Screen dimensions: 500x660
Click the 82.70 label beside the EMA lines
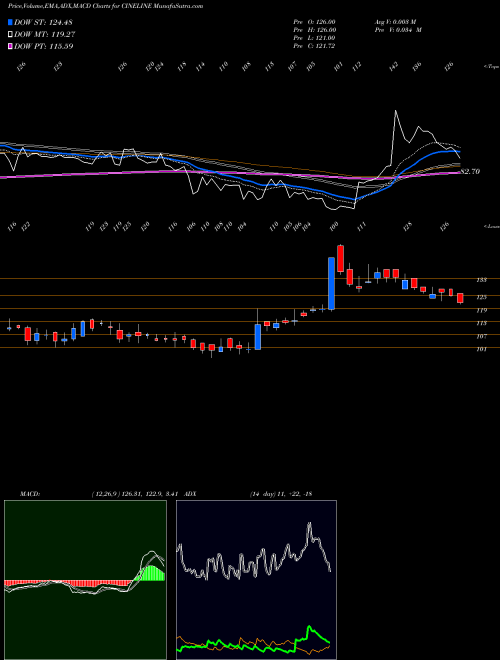tap(470, 171)
